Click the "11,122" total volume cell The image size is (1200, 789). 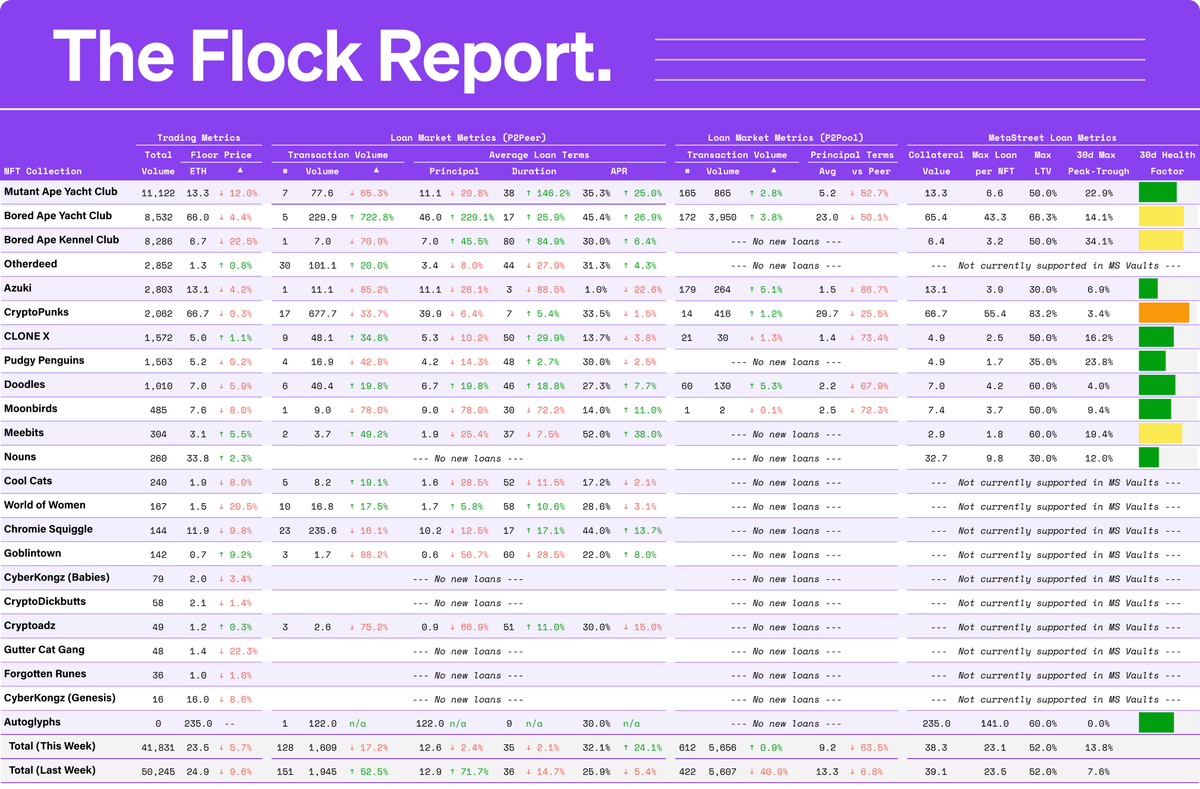(x=158, y=192)
